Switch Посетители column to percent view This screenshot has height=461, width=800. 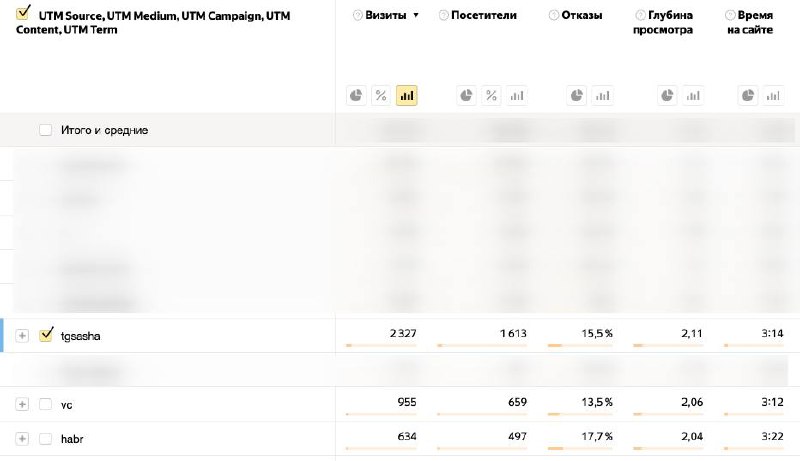click(x=491, y=96)
